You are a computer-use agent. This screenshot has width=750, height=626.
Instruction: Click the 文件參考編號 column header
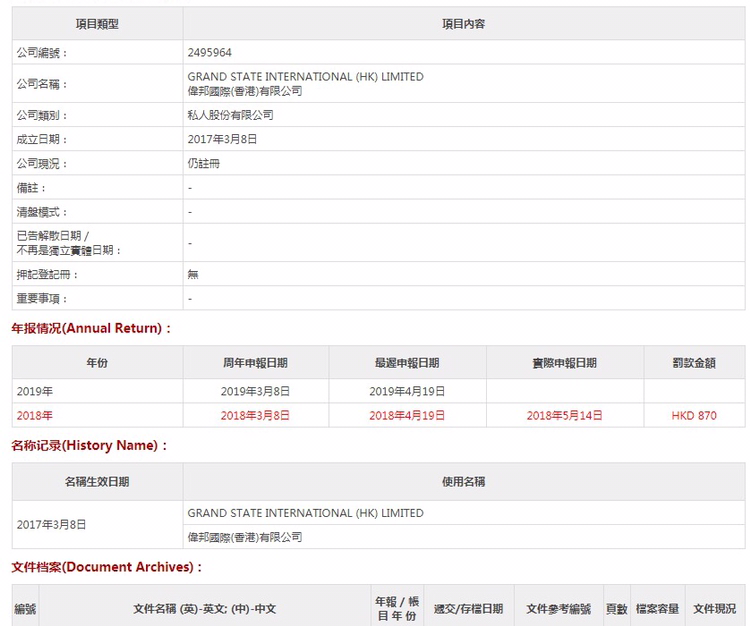pyautogui.click(x=559, y=609)
